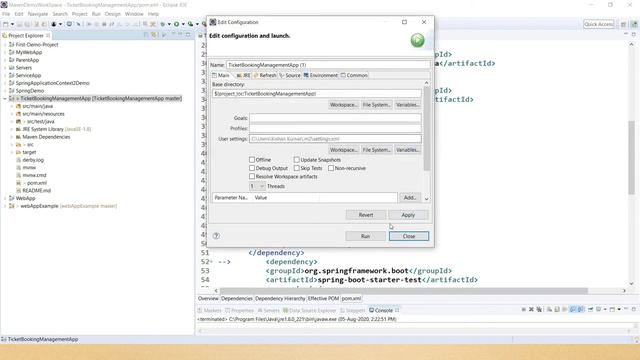Click the Remove Launch X icon in Console
Screen dimensions: 640x360
click(531, 309)
